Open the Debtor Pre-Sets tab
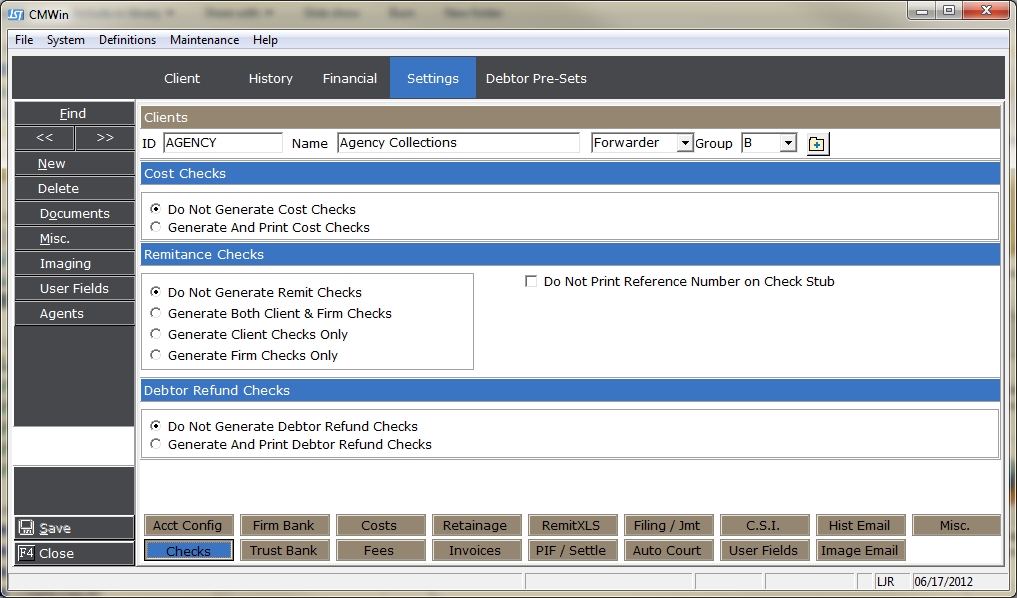This screenshot has width=1017, height=598. tap(536, 78)
